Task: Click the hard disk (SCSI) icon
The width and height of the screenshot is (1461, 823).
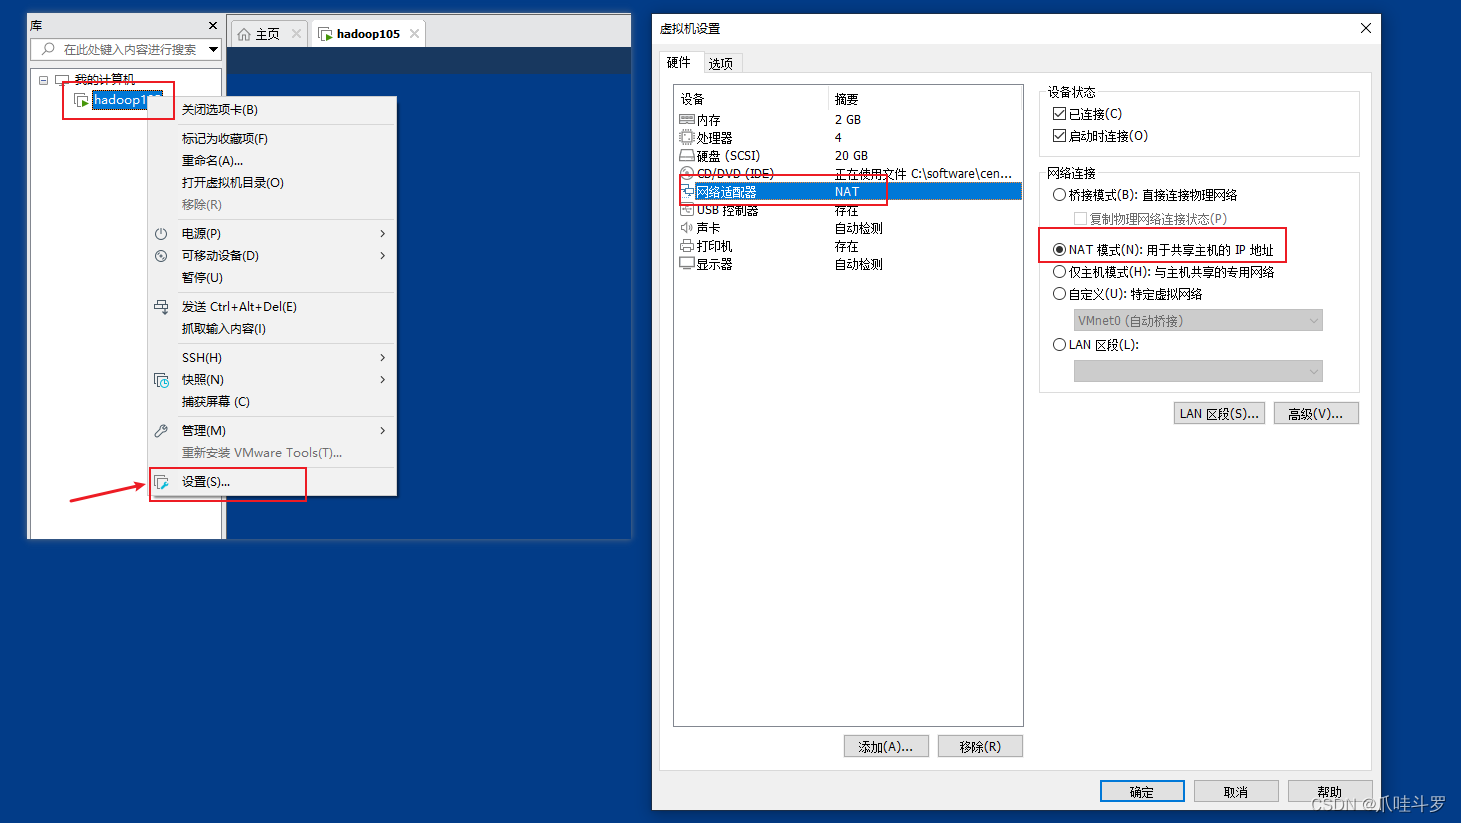Action: 687,155
